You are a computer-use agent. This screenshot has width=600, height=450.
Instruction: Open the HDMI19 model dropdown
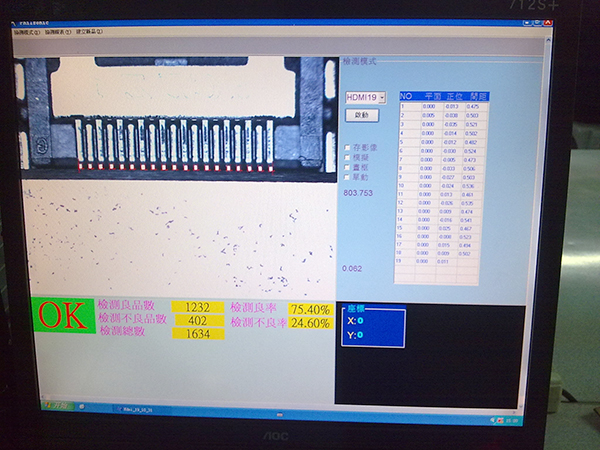point(381,97)
